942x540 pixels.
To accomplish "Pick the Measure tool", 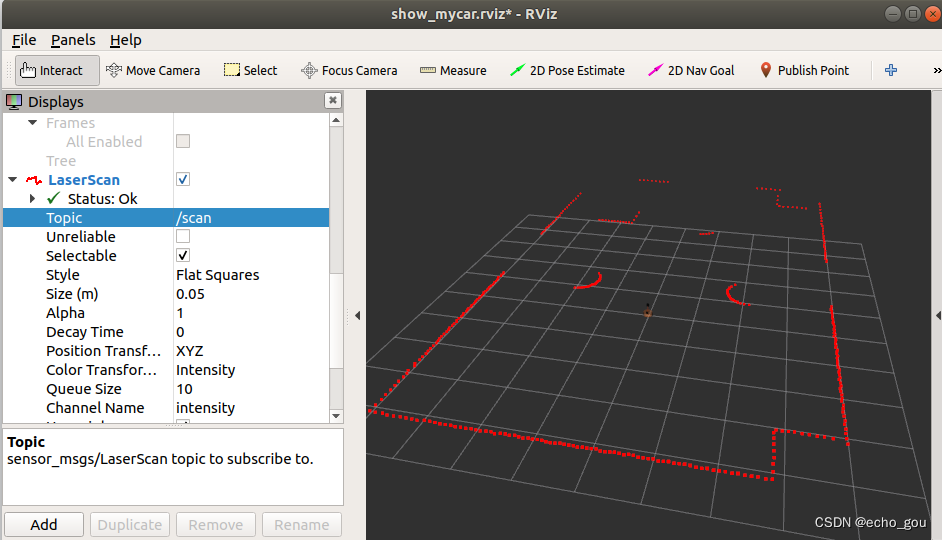I will [x=453, y=70].
